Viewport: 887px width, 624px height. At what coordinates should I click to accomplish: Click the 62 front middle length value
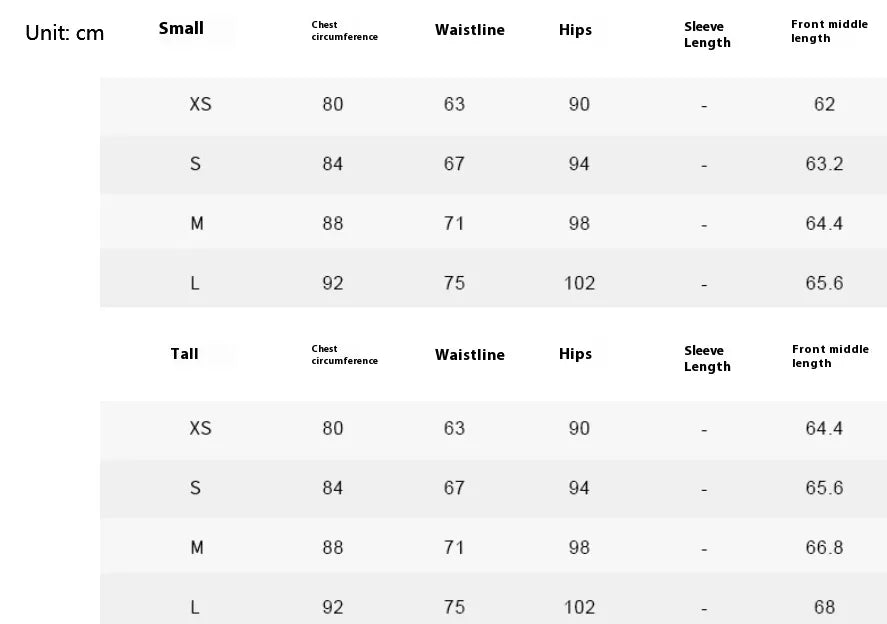point(824,104)
